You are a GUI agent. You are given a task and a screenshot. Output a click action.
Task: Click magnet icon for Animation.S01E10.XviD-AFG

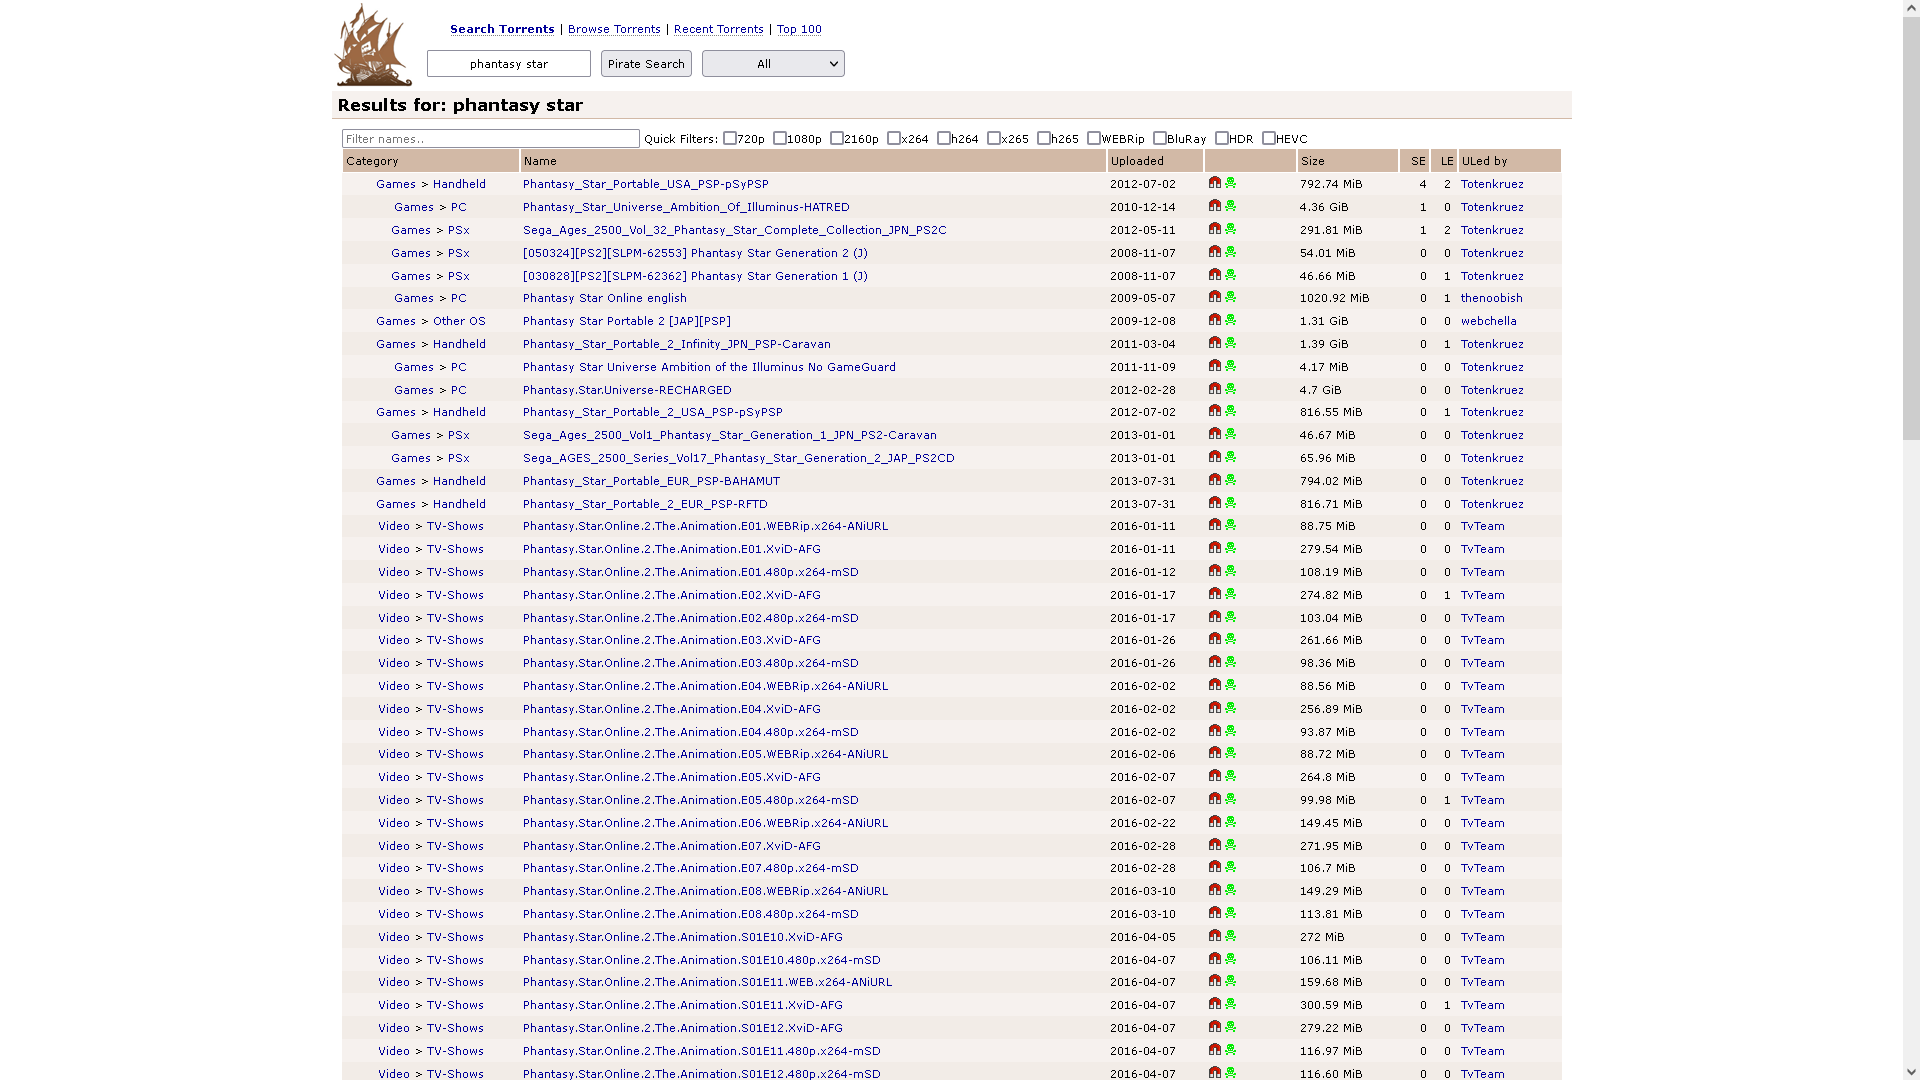pyautogui.click(x=1215, y=936)
